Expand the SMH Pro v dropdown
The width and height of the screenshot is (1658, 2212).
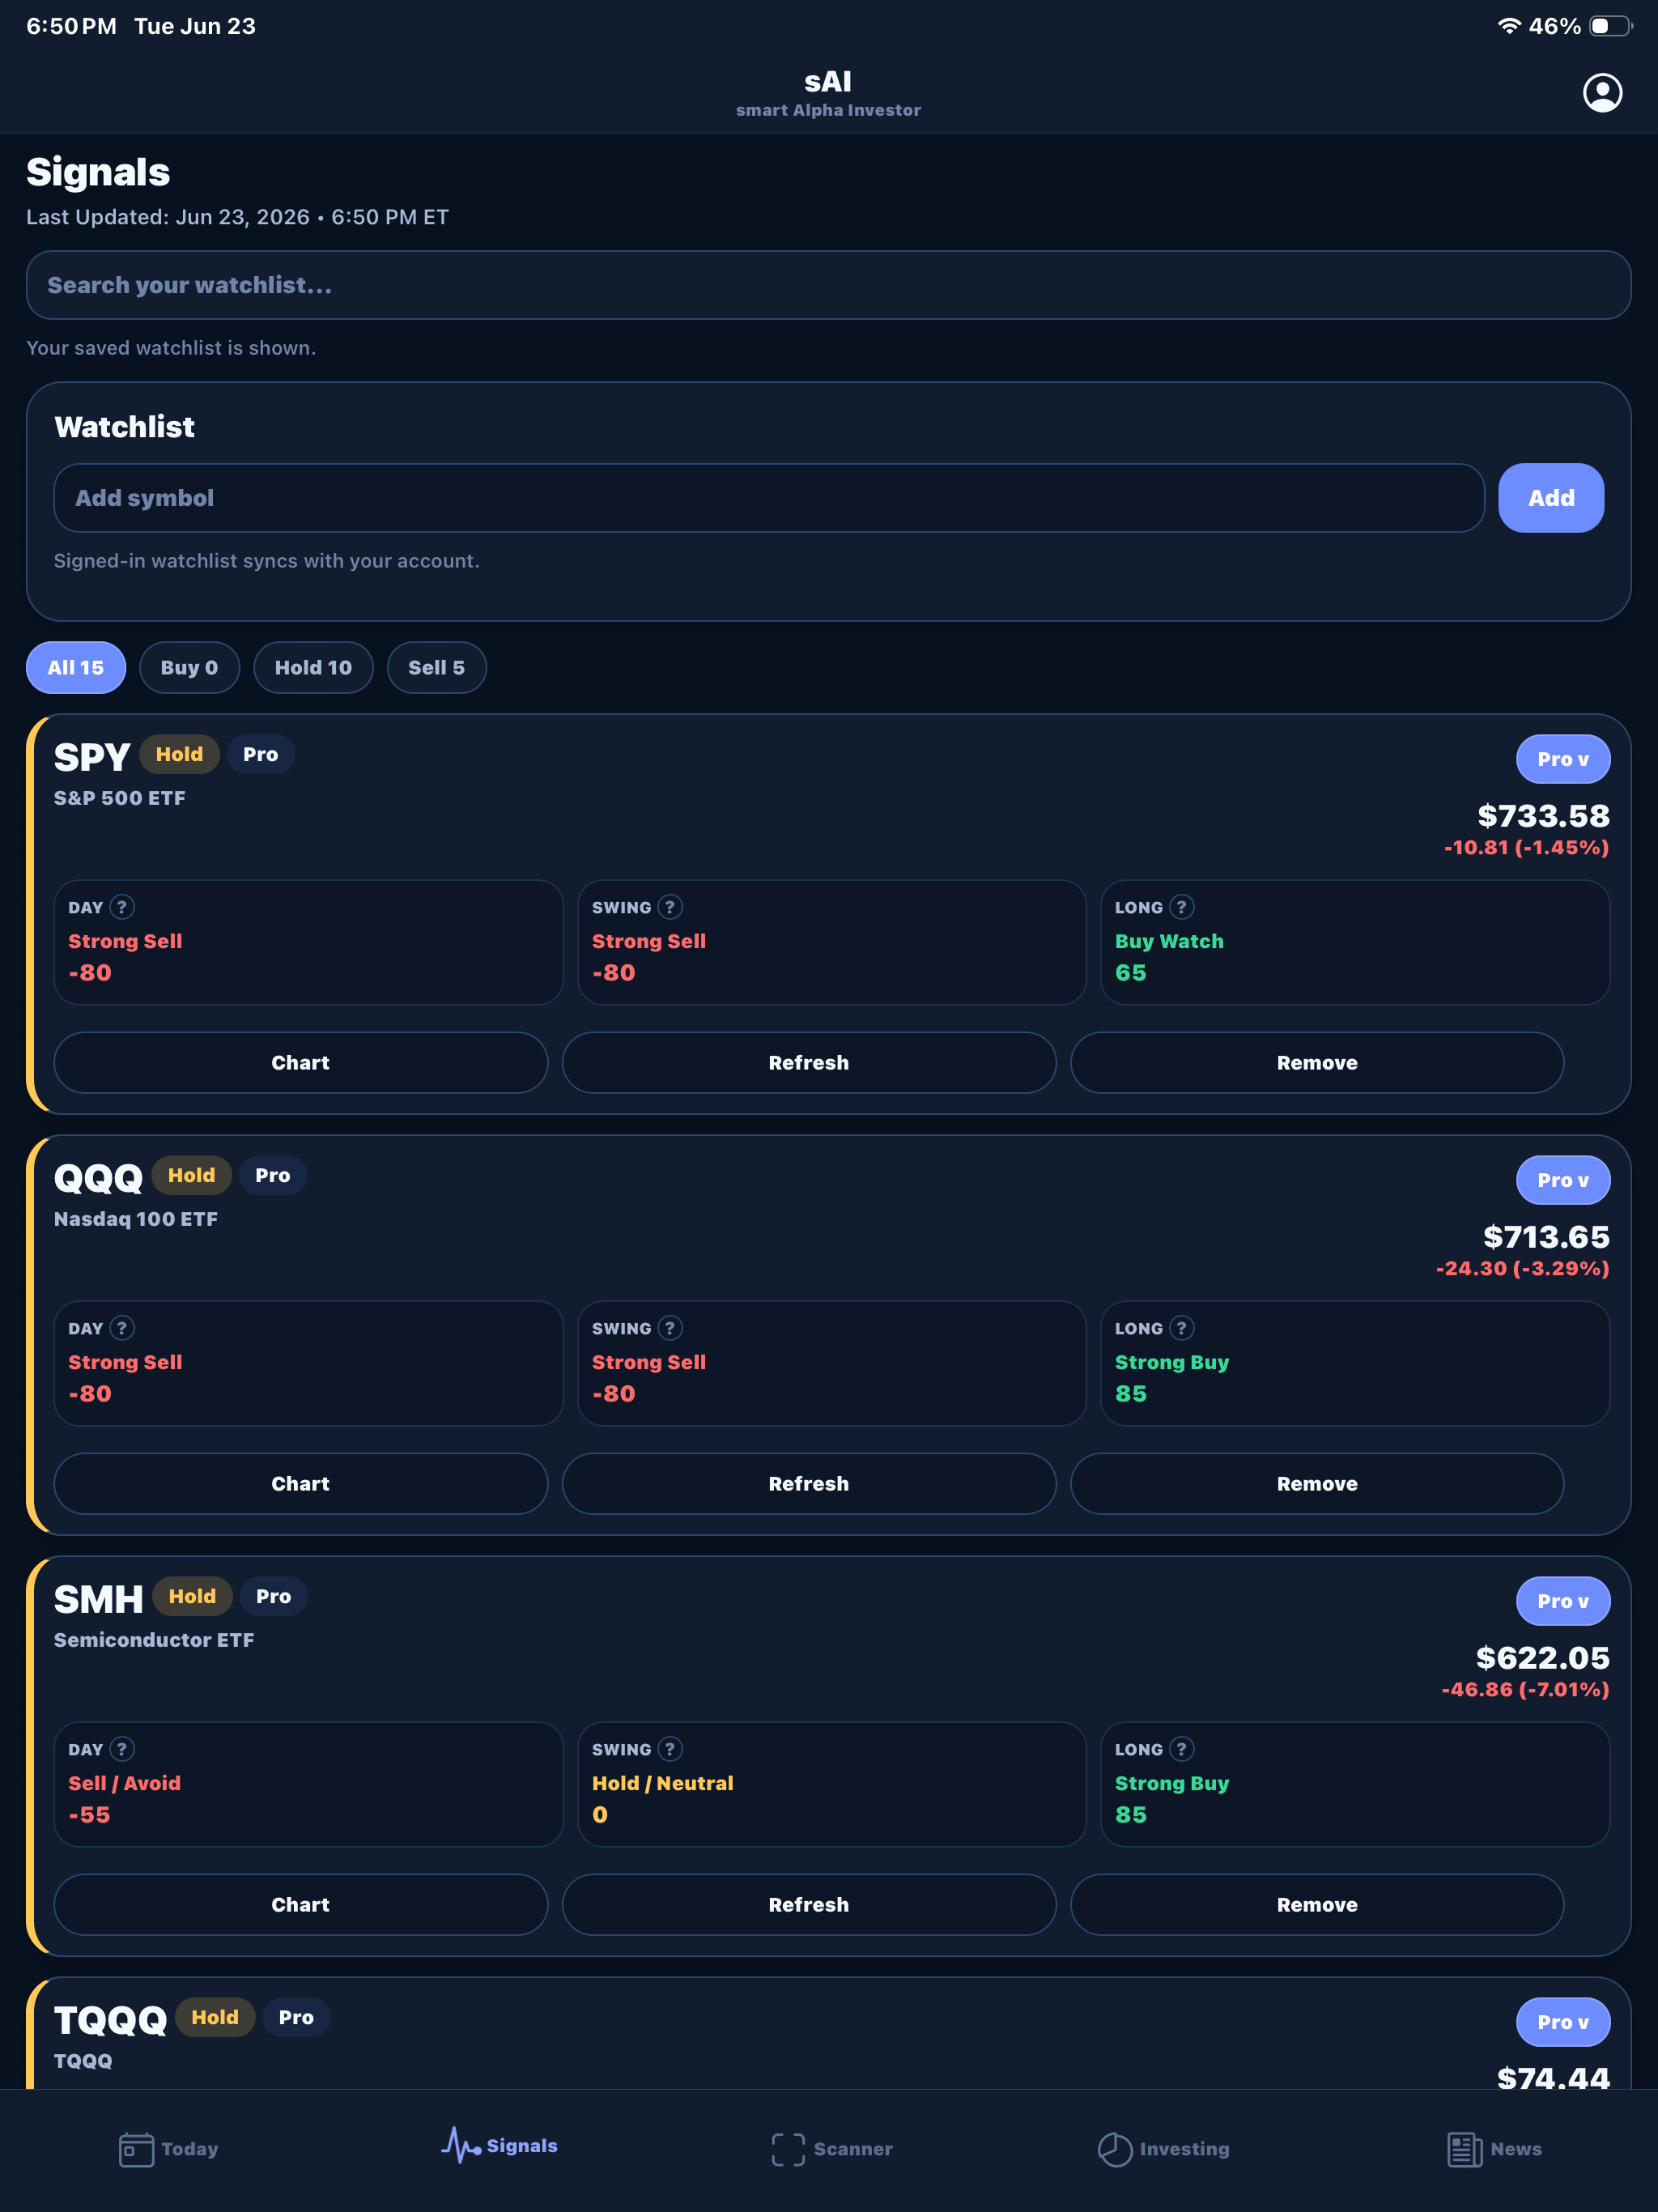(1562, 1601)
